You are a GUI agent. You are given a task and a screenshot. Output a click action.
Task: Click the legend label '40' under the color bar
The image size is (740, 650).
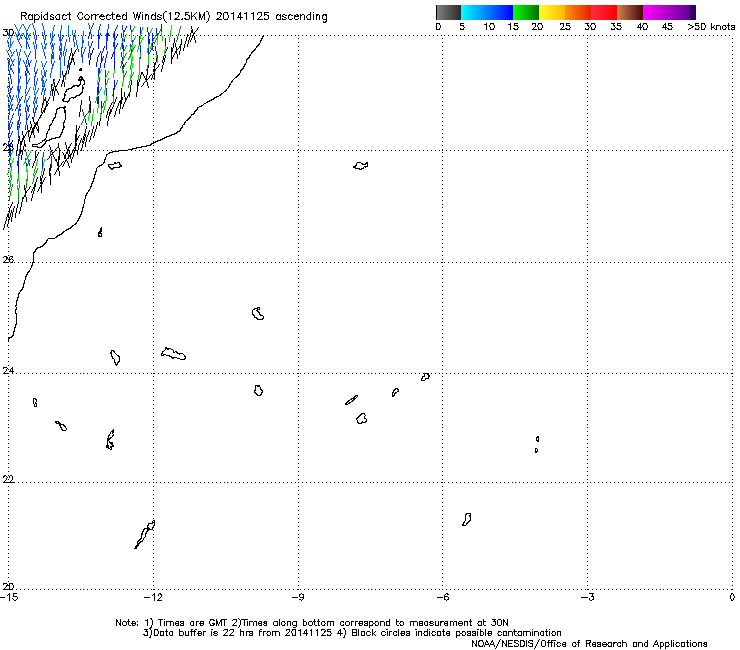[642, 27]
